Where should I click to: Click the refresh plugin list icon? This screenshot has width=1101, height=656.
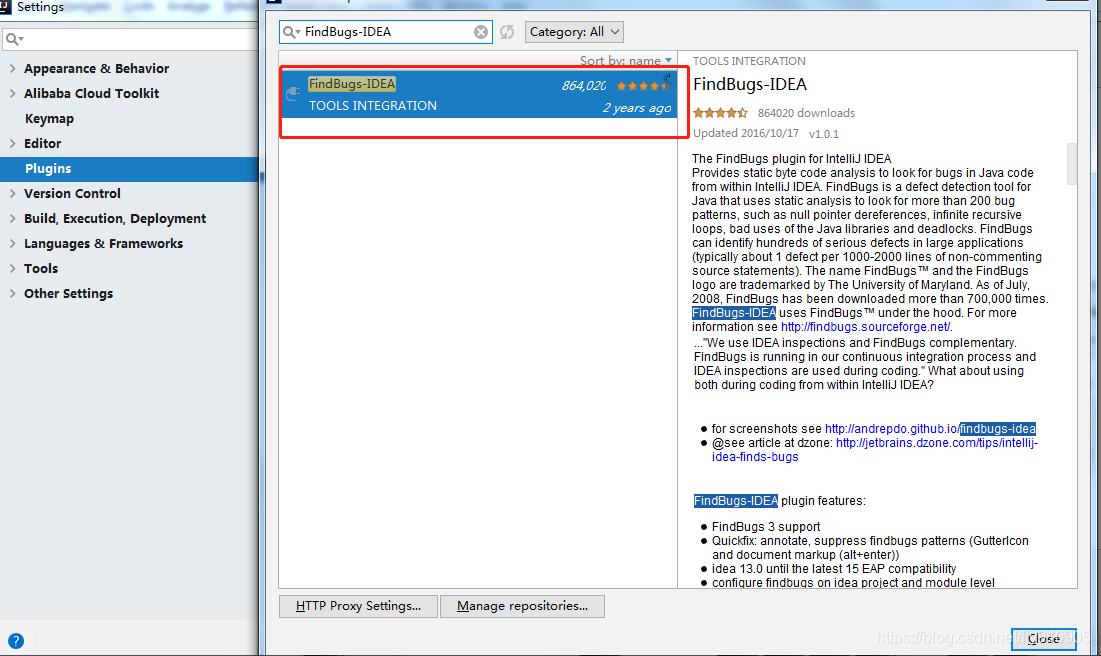coord(507,32)
